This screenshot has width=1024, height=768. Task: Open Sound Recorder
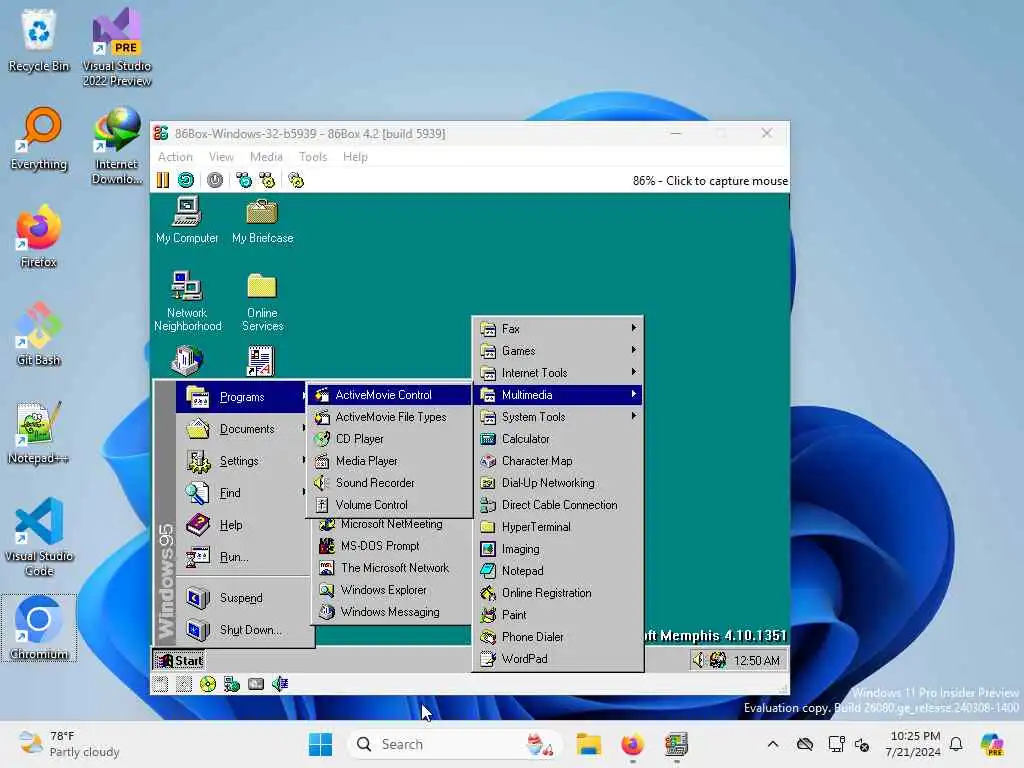click(390, 483)
